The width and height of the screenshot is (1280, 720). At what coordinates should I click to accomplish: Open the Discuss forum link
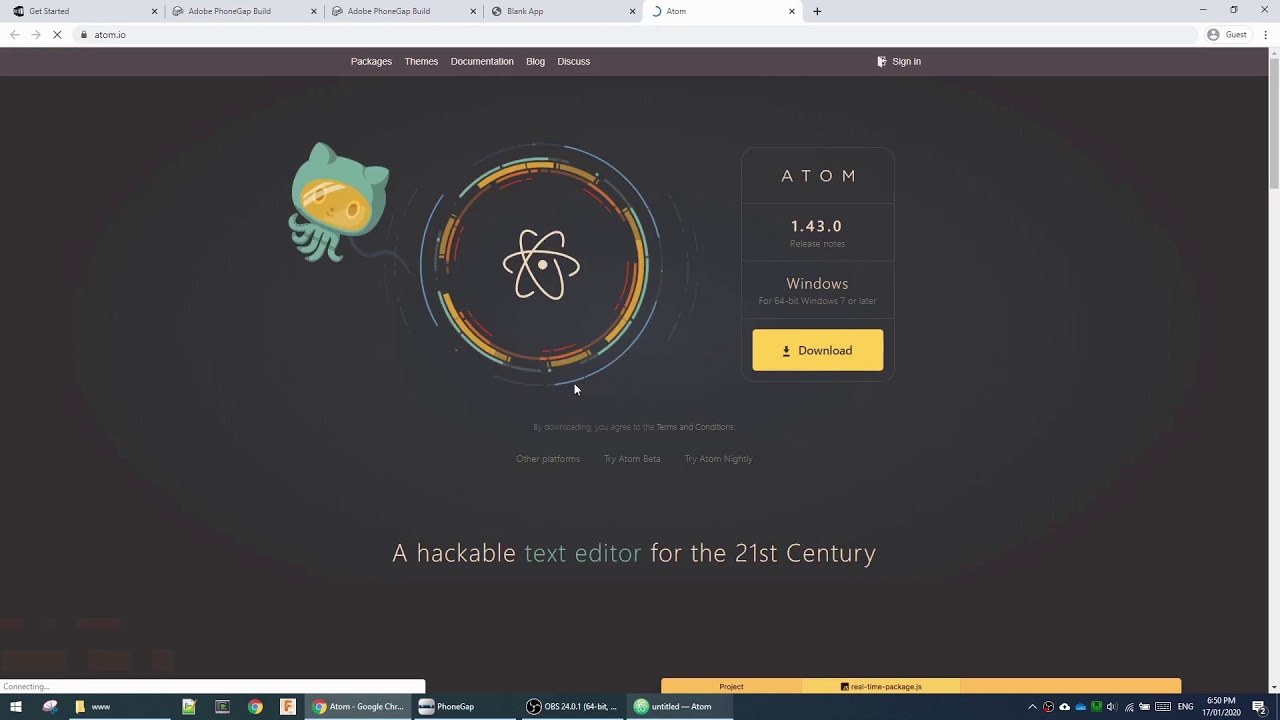pyautogui.click(x=573, y=62)
